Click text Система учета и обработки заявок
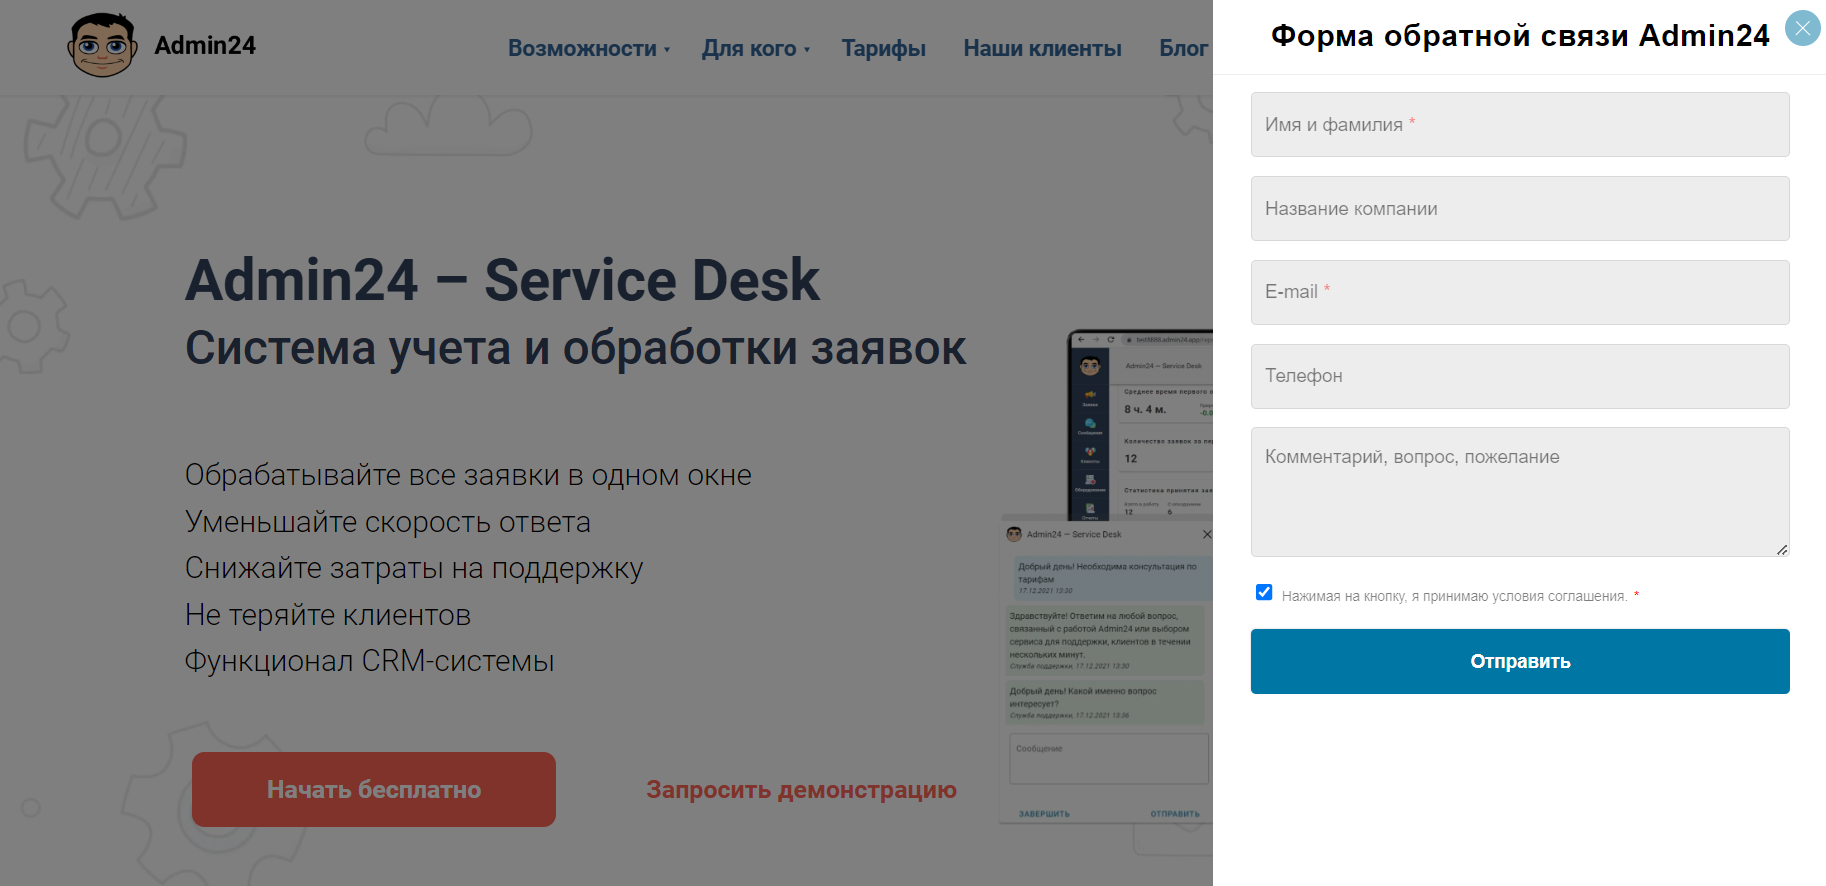The width and height of the screenshot is (1826, 886). tap(576, 348)
